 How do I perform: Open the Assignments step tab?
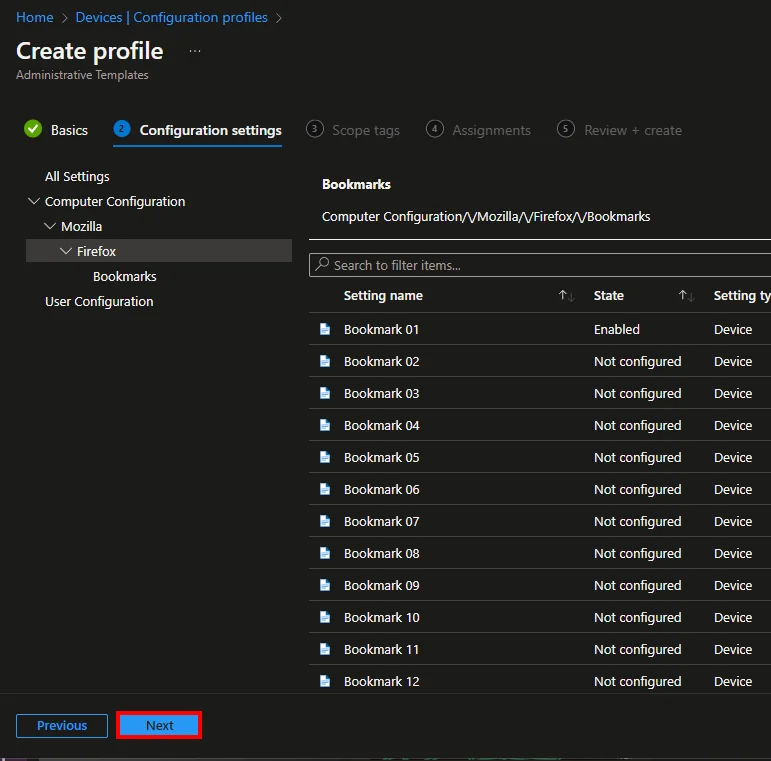tap(478, 130)
